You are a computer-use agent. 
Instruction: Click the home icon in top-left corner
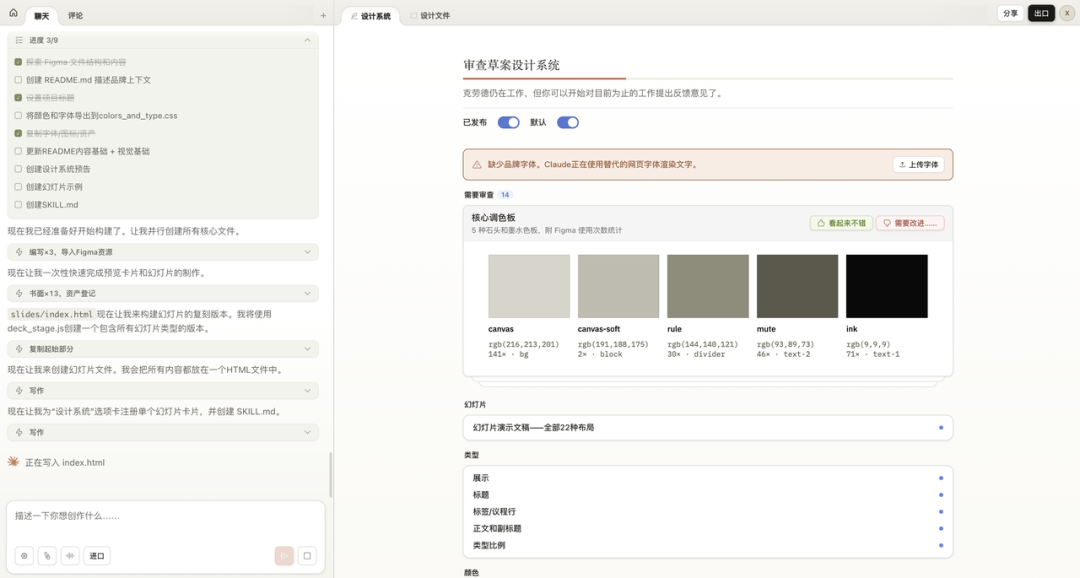point(13,14)
